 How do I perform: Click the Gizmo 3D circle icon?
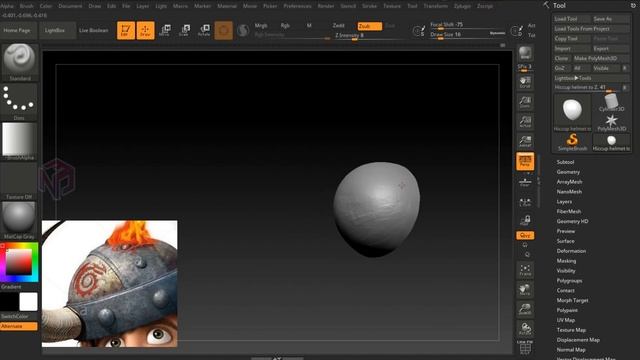point(223,31)
